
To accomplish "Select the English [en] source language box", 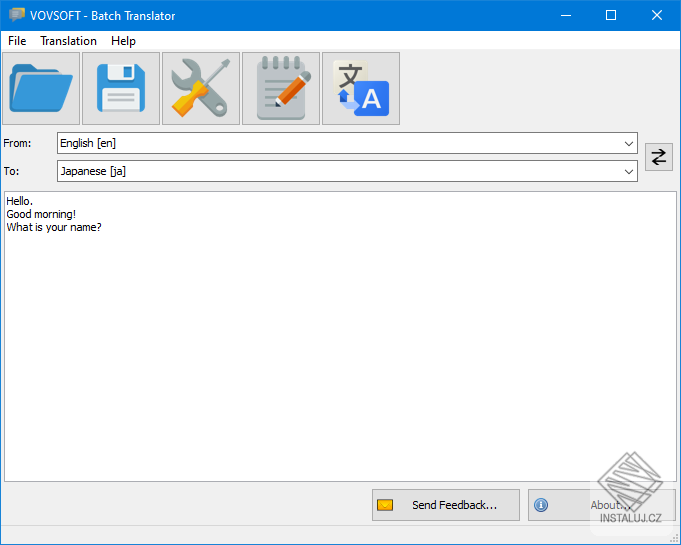I will click(347, 143).
